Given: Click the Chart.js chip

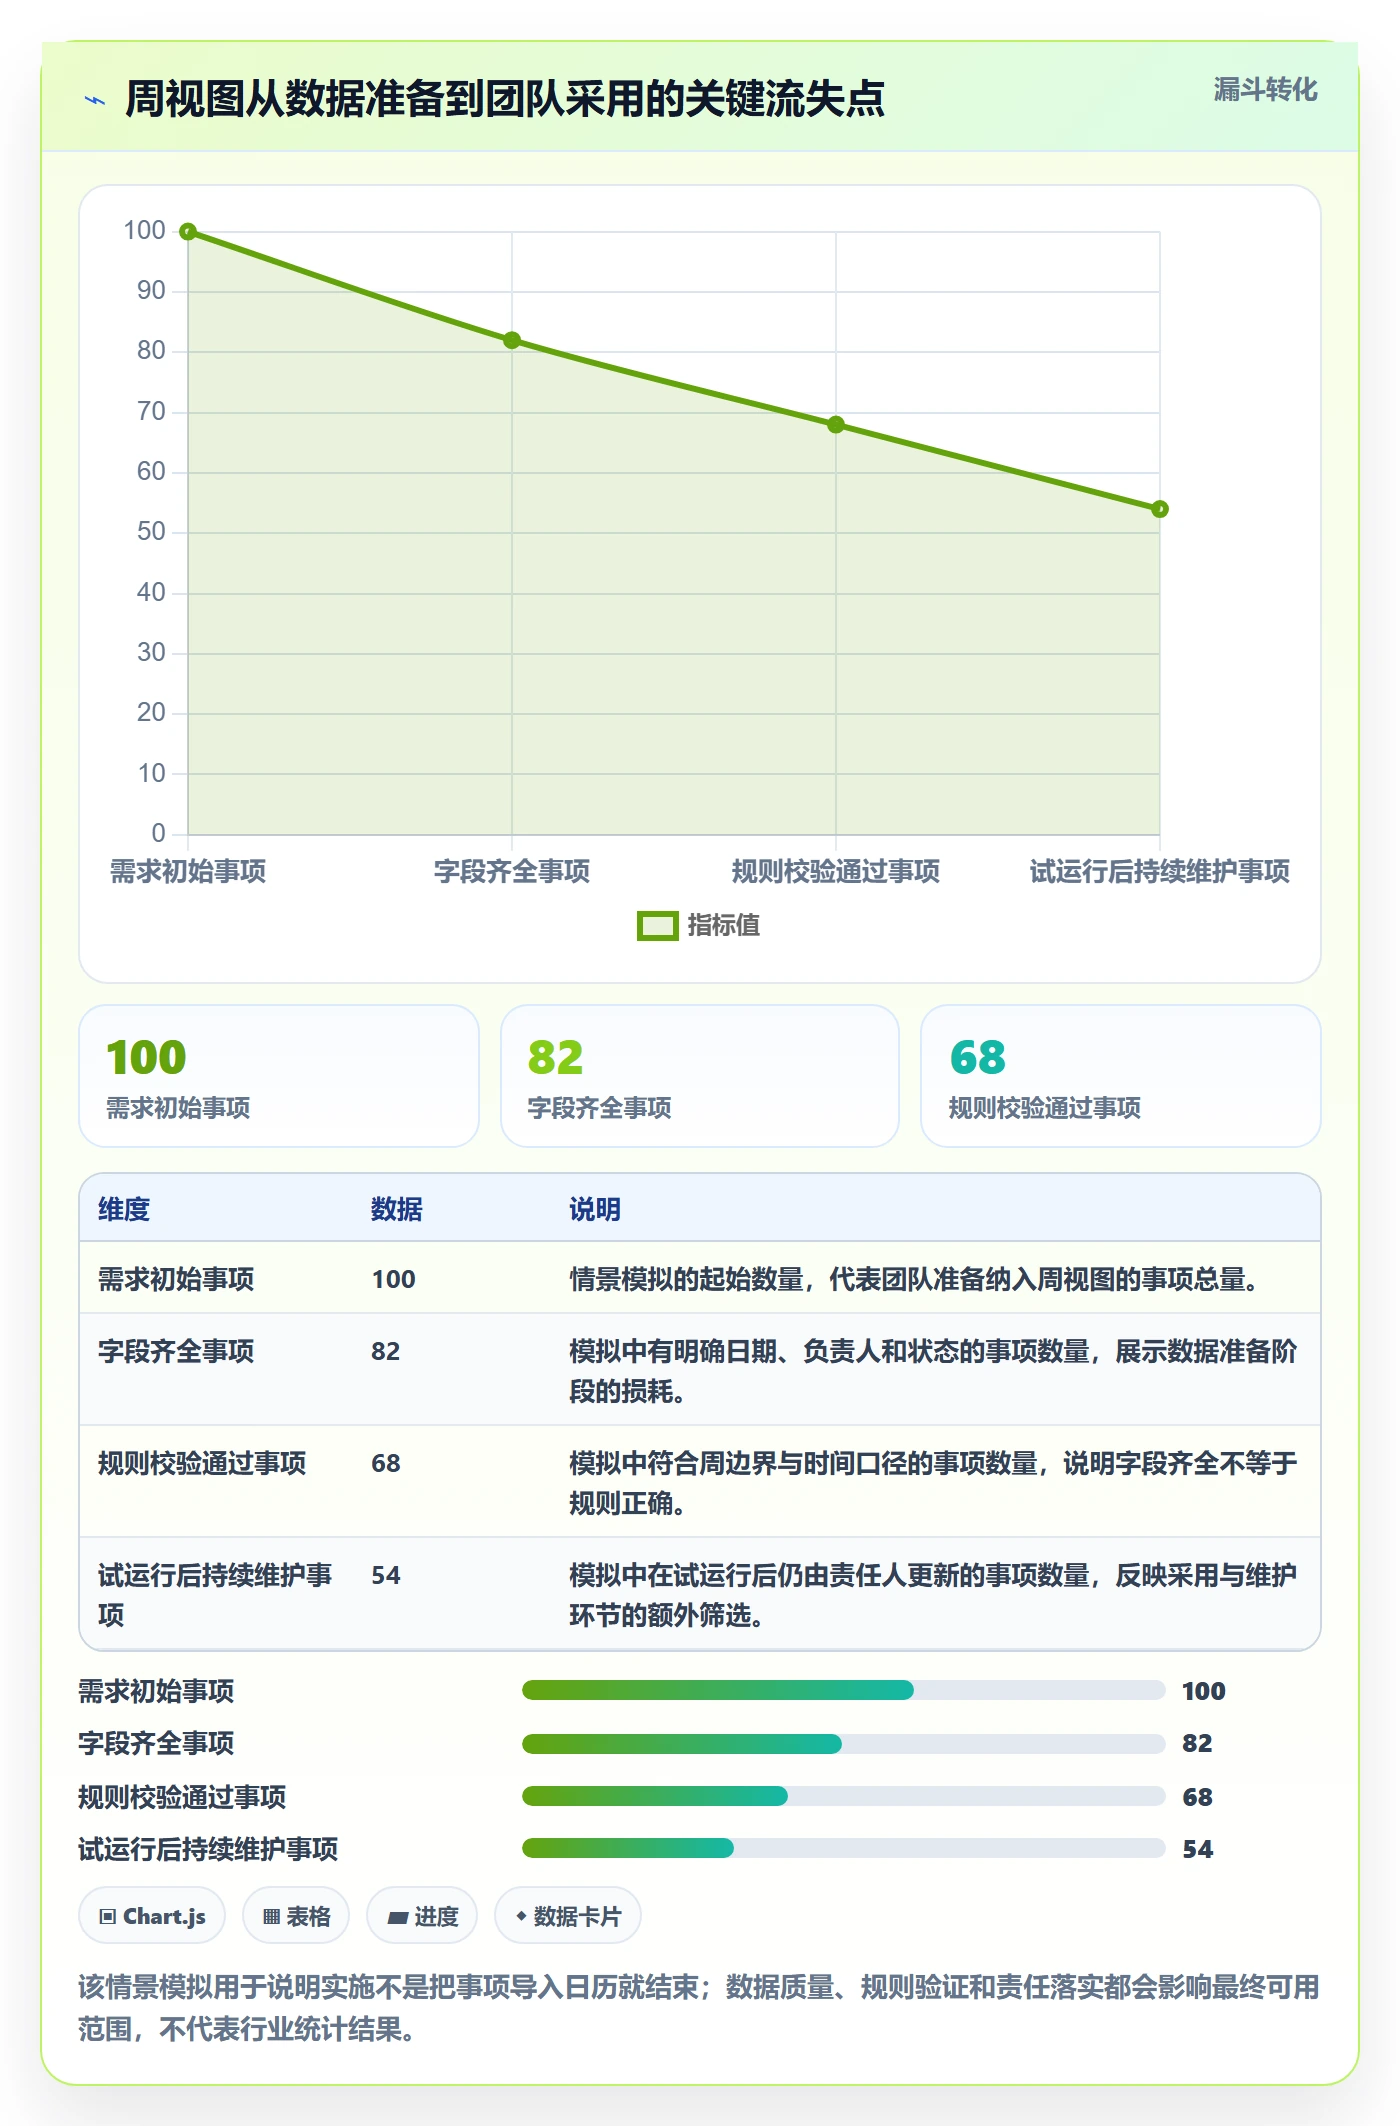Looking at the screenshot, I should (152, 1916).
